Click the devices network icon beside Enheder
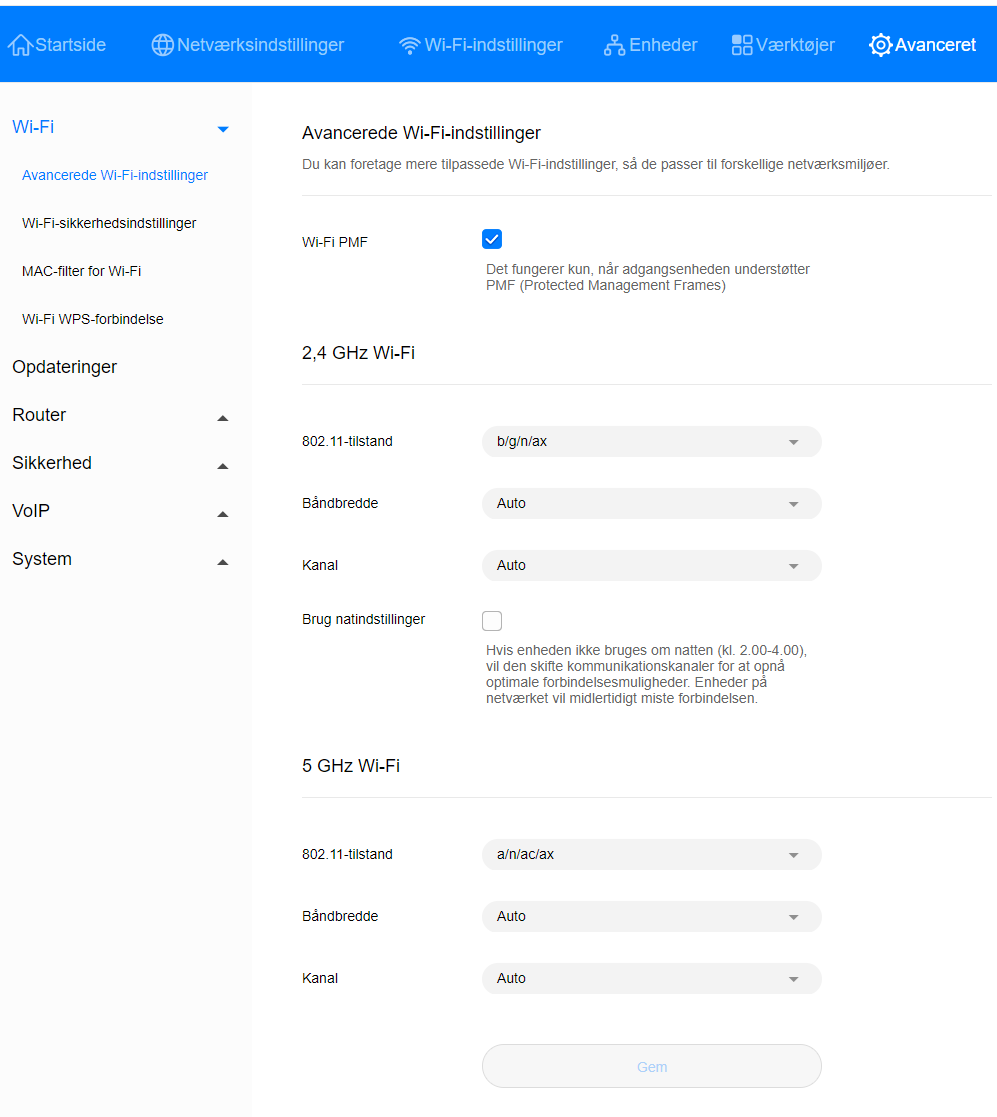Image resolution: width=997 pixels, height=1117 pixels. tap(614, 46)
